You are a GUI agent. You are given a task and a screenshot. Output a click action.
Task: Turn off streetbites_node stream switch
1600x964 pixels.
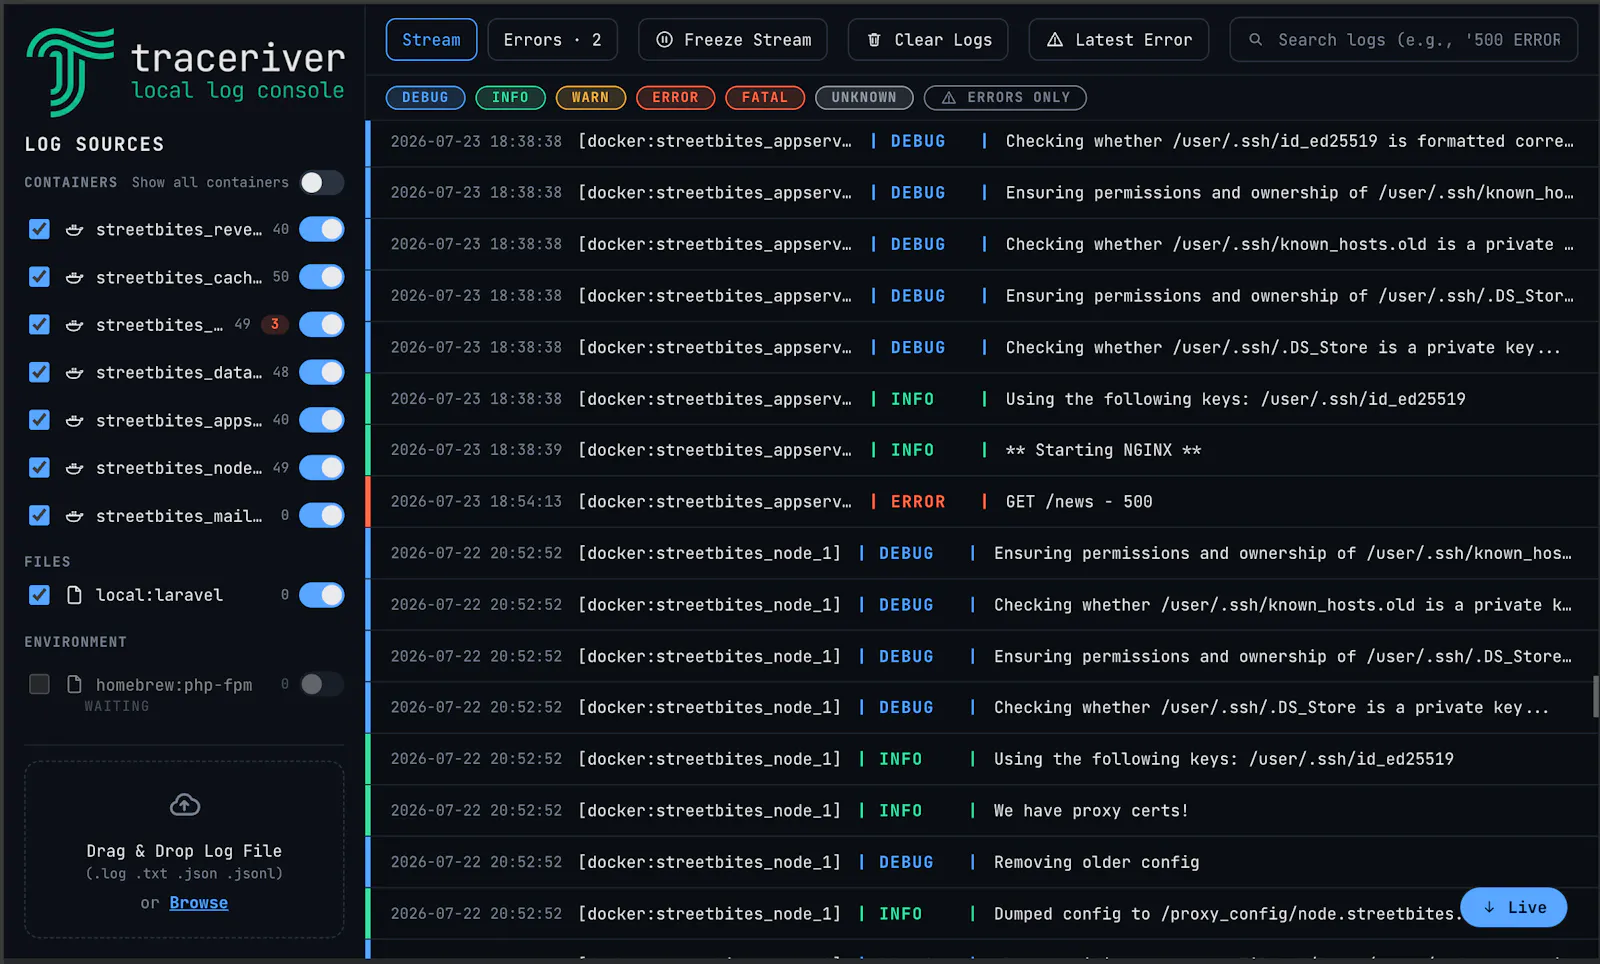322,467
